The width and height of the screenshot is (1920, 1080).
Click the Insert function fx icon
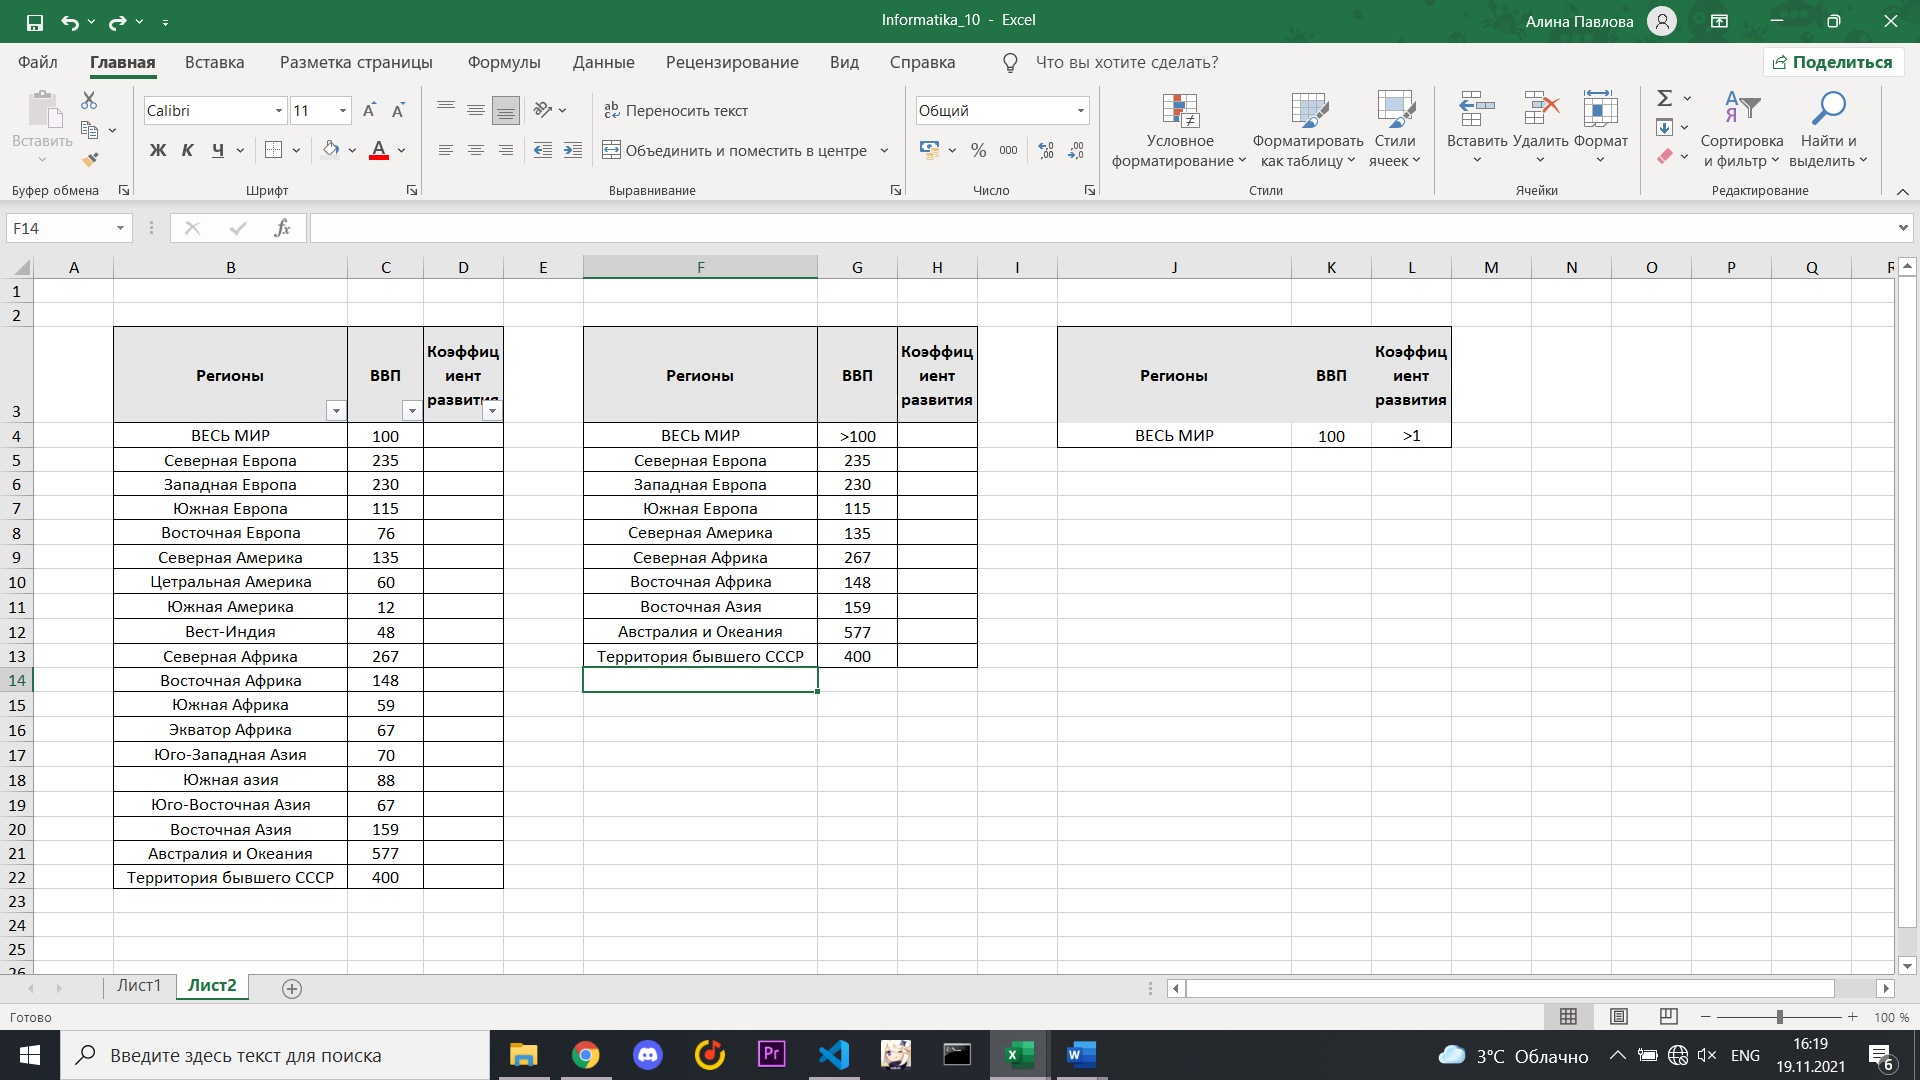click(282, 228)
